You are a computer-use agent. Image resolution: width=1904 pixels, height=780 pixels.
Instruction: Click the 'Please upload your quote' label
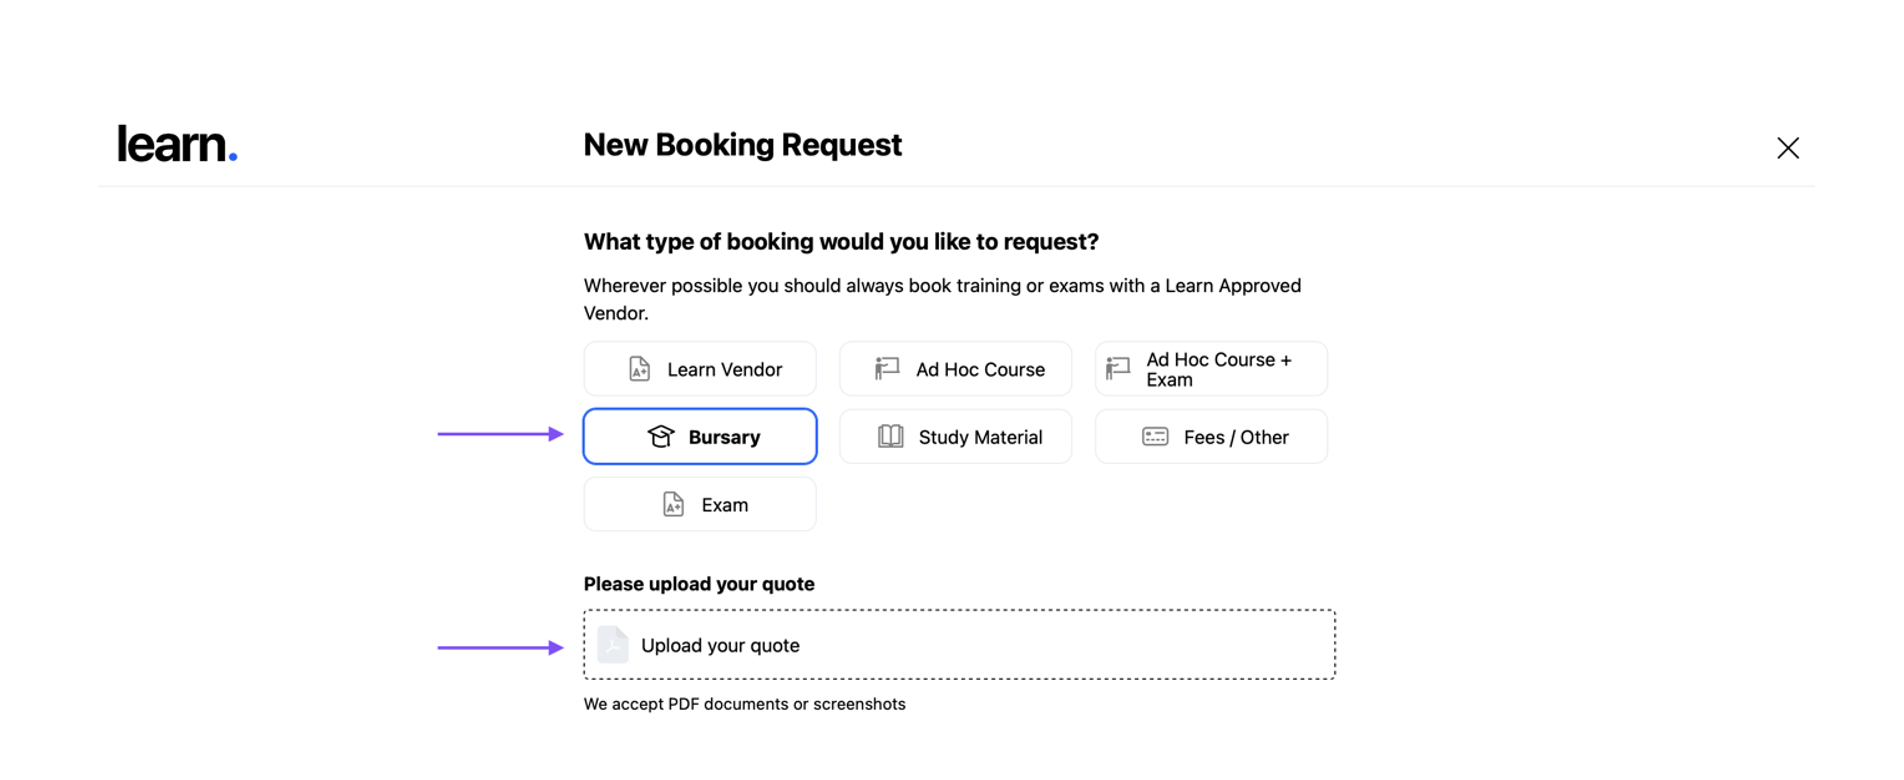(699, 584)
